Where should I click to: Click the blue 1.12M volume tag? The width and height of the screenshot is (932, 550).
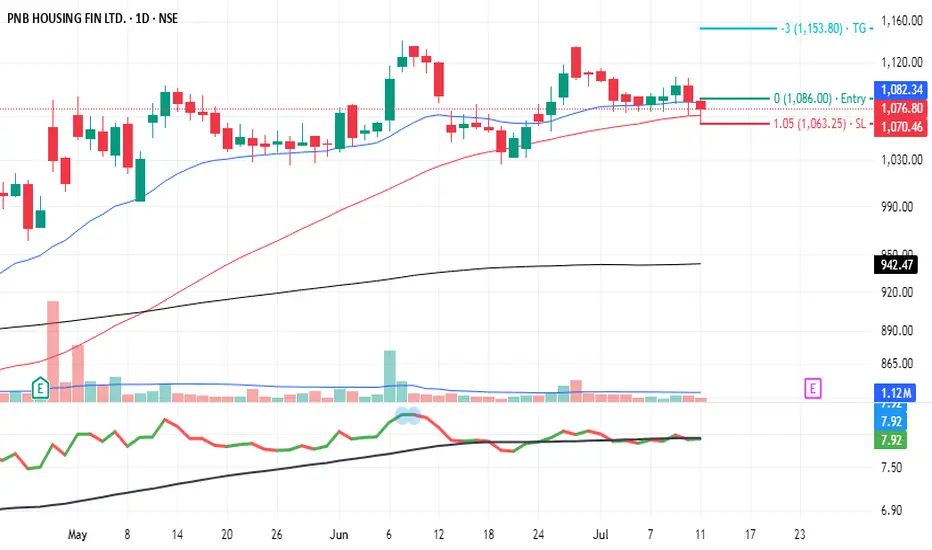click(x=895, y=393)
